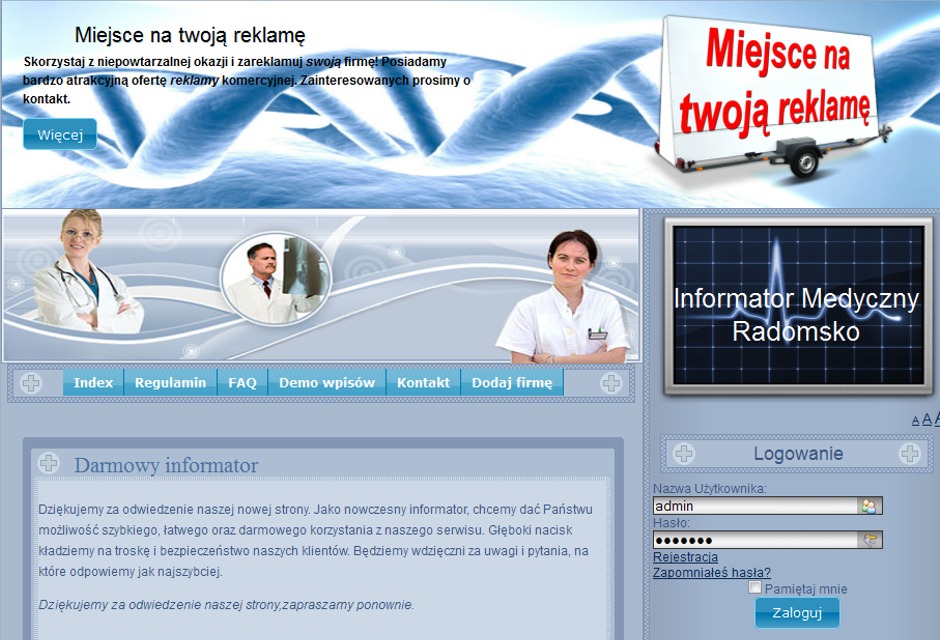
Task: Open the FAQ menu item
Action: [242, 383]
